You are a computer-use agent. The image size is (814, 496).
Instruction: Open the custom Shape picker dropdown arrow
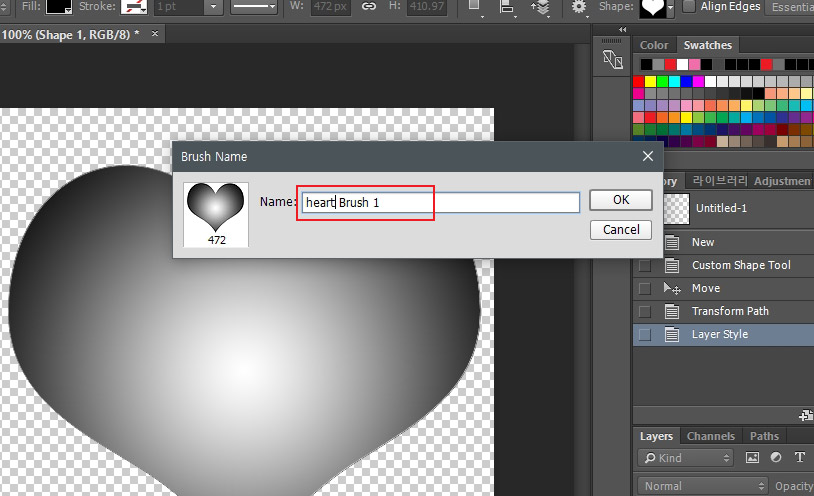[670, 8]
